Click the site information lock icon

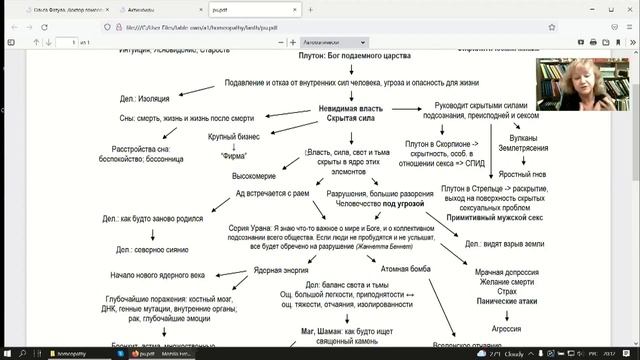(x=119, y=27)
